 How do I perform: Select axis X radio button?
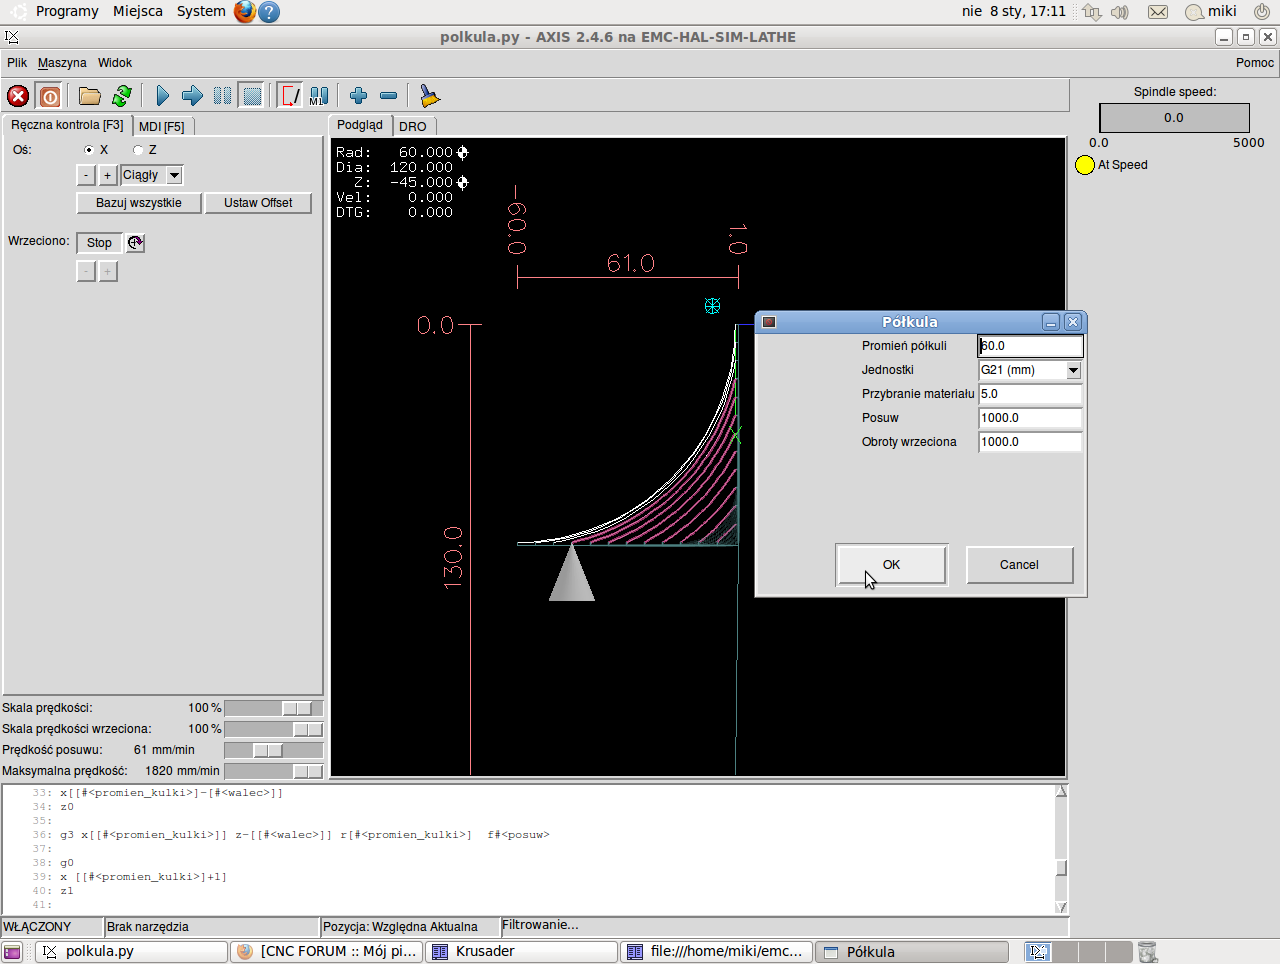click(x=89, y=150)
